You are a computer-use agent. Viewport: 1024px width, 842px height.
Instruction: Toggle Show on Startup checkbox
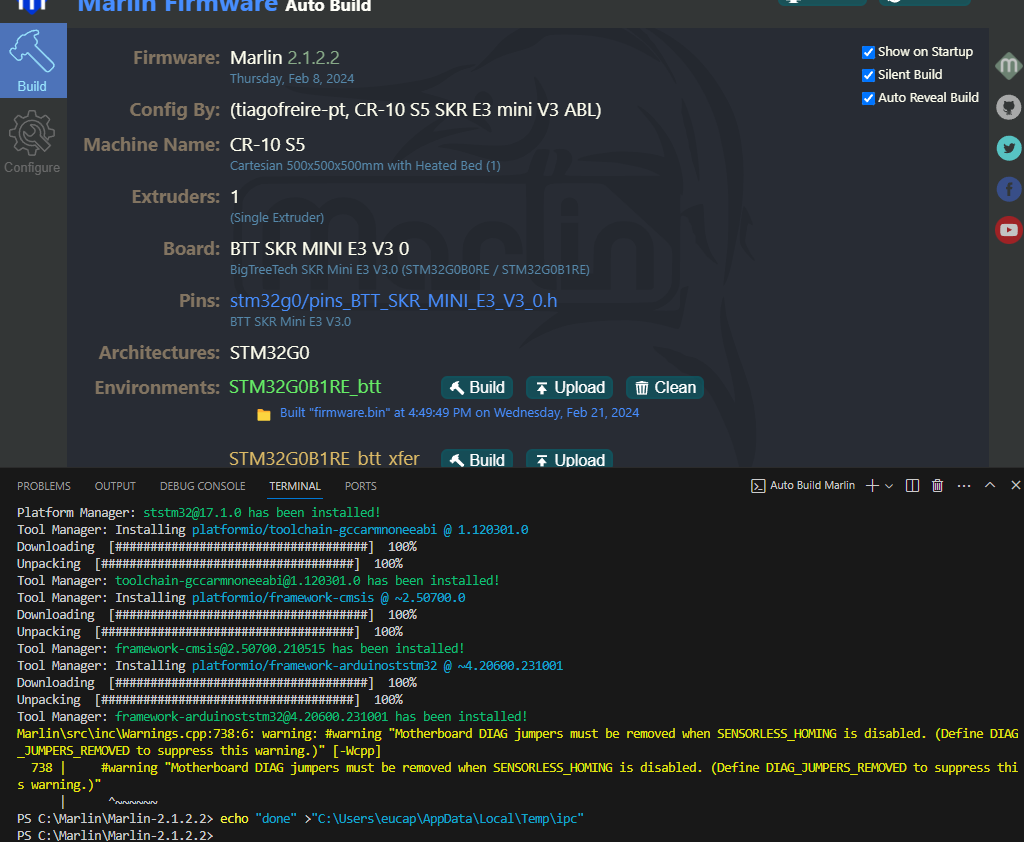click(868, 52)
